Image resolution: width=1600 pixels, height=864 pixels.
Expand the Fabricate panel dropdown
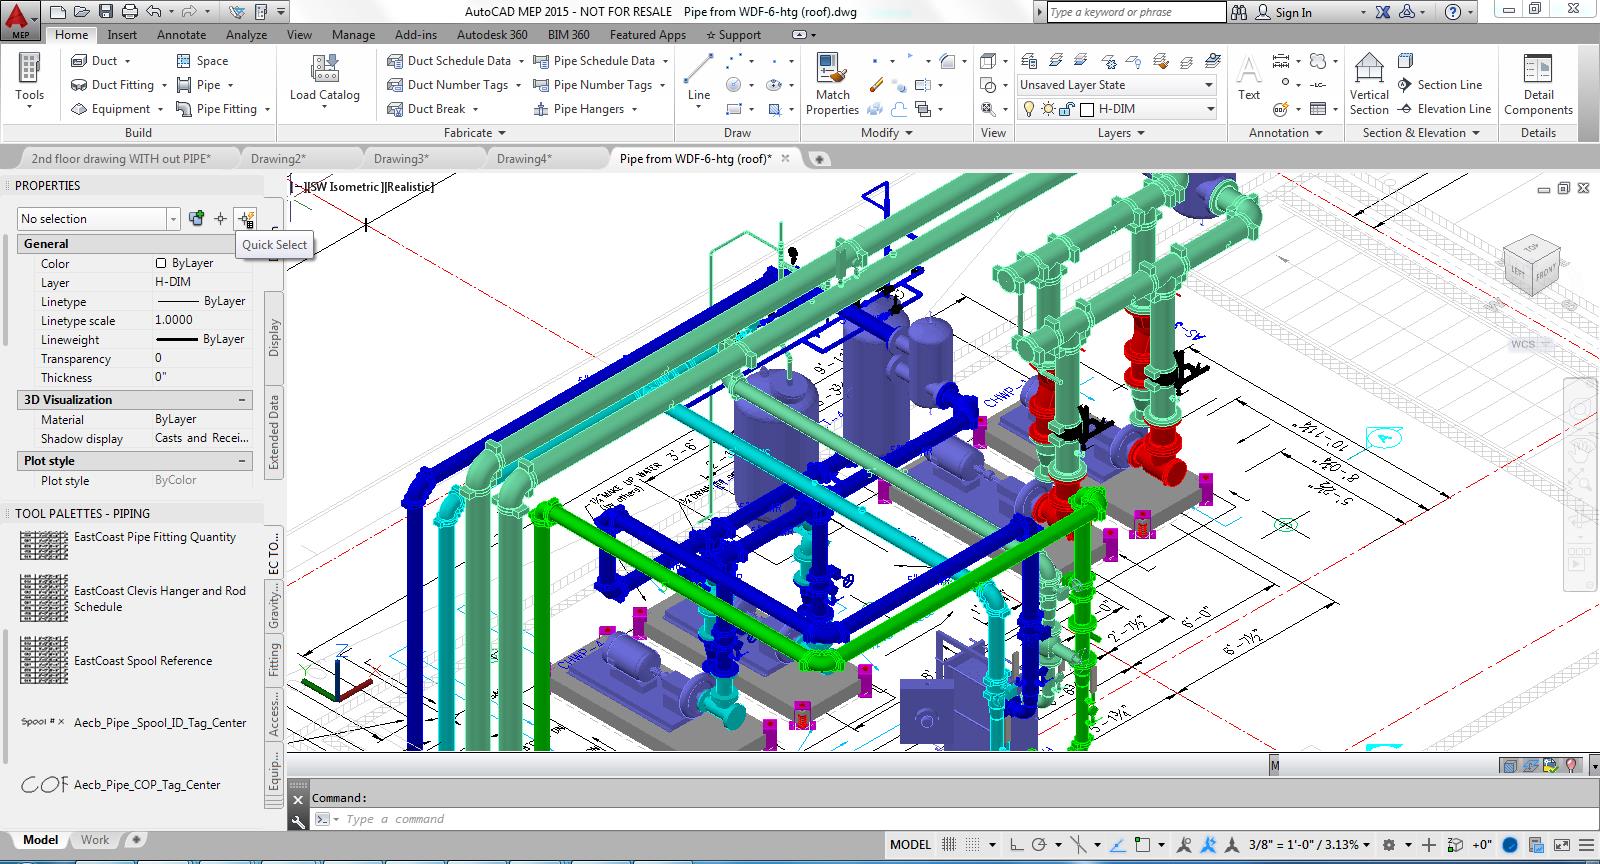point(475,133)
